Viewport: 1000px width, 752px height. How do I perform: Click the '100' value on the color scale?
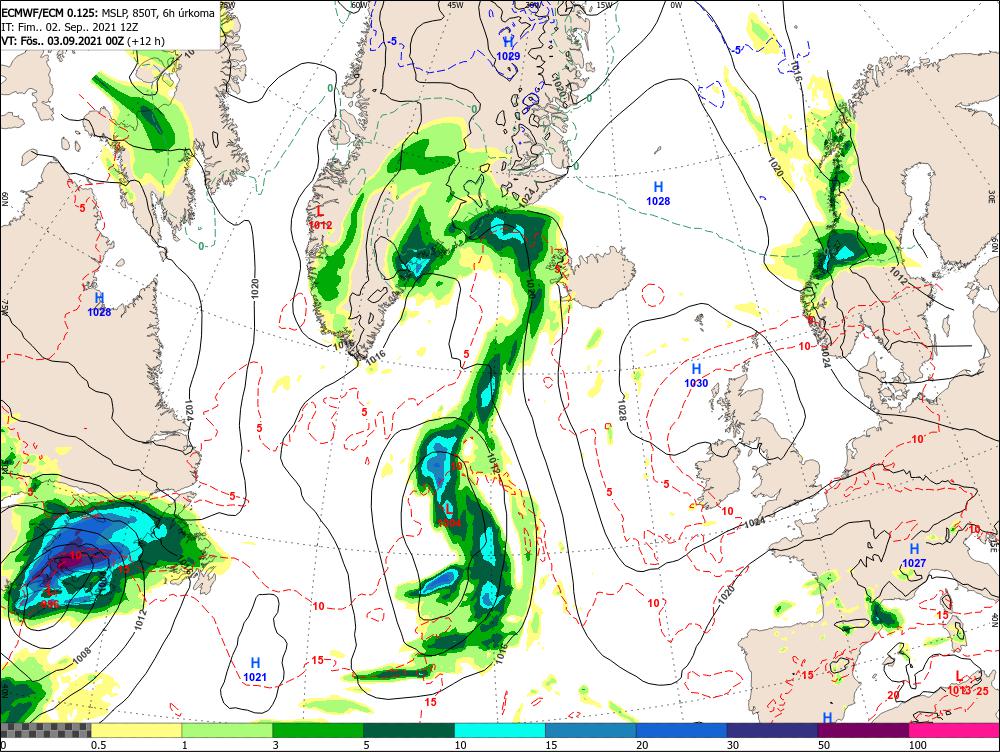(x=917, y=745)
